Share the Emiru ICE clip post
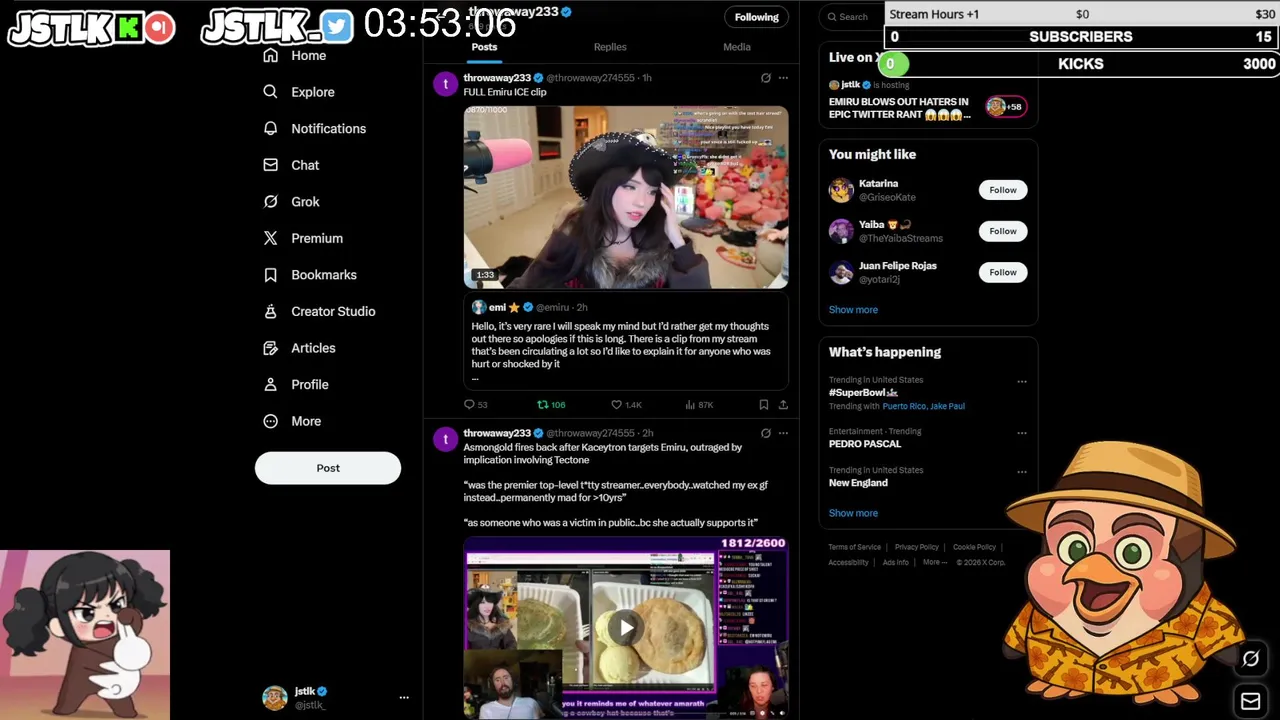This screenshot has height=720, width=1280. tap(783, 405)
